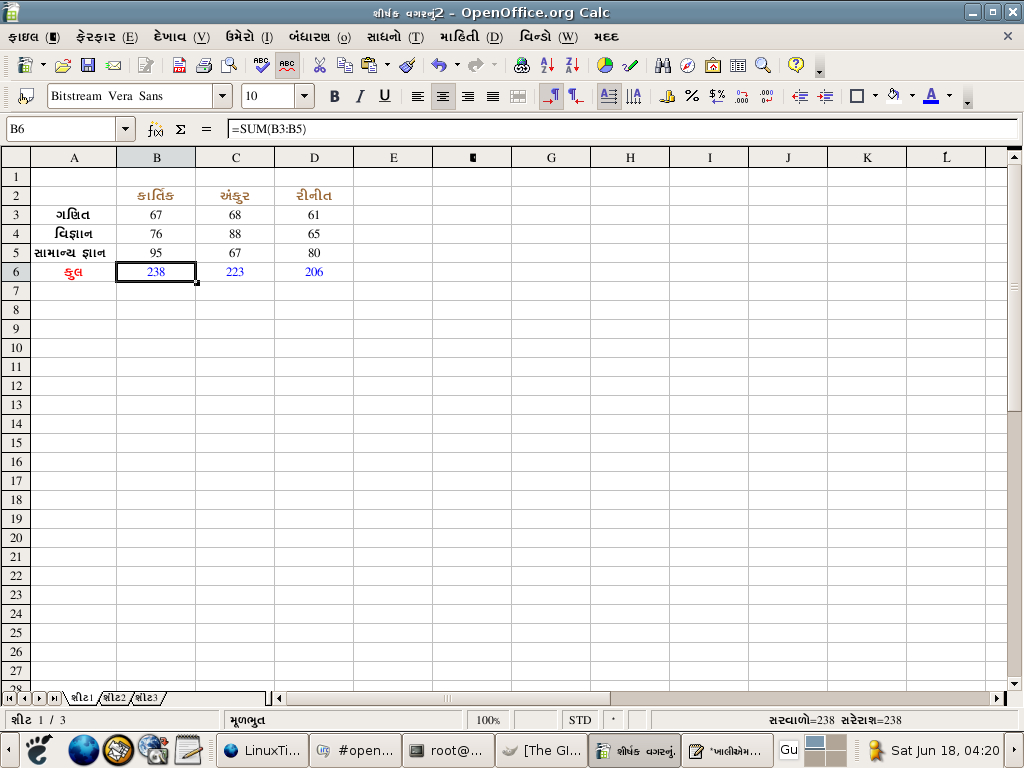Screen dimensions: 1024x768
Task: Open Find & Replace binoculars icon
Action: [662, 66]
